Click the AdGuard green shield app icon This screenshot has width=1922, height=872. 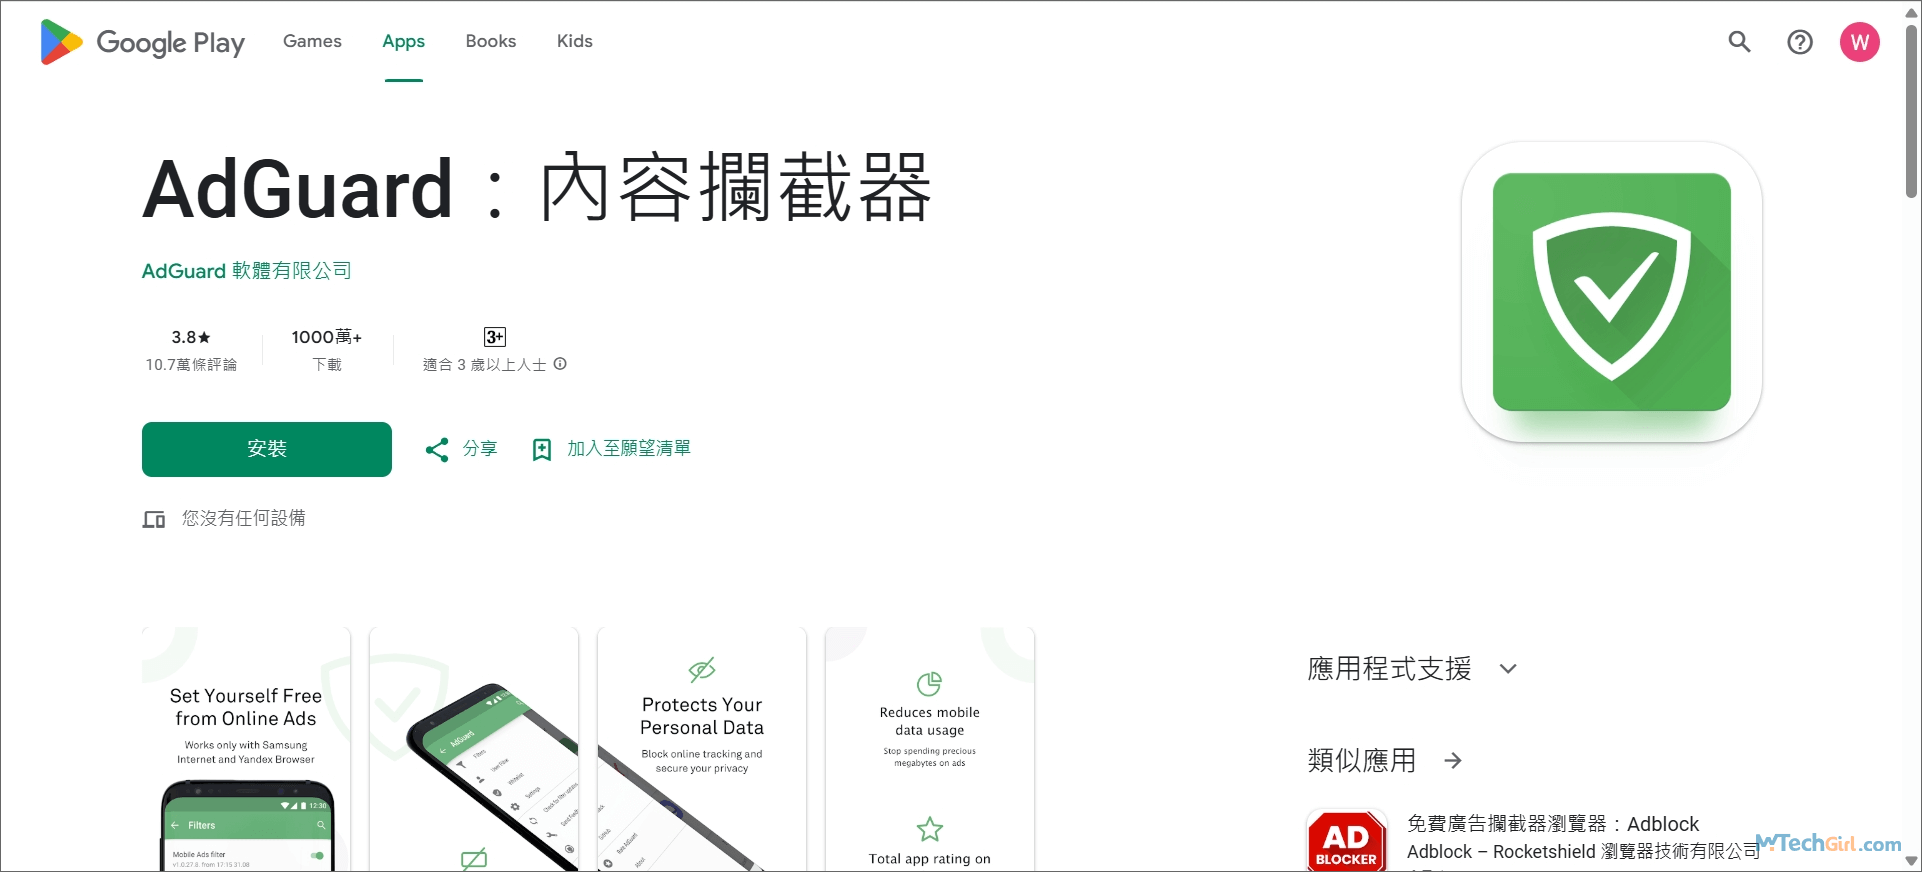[1611, 292]
